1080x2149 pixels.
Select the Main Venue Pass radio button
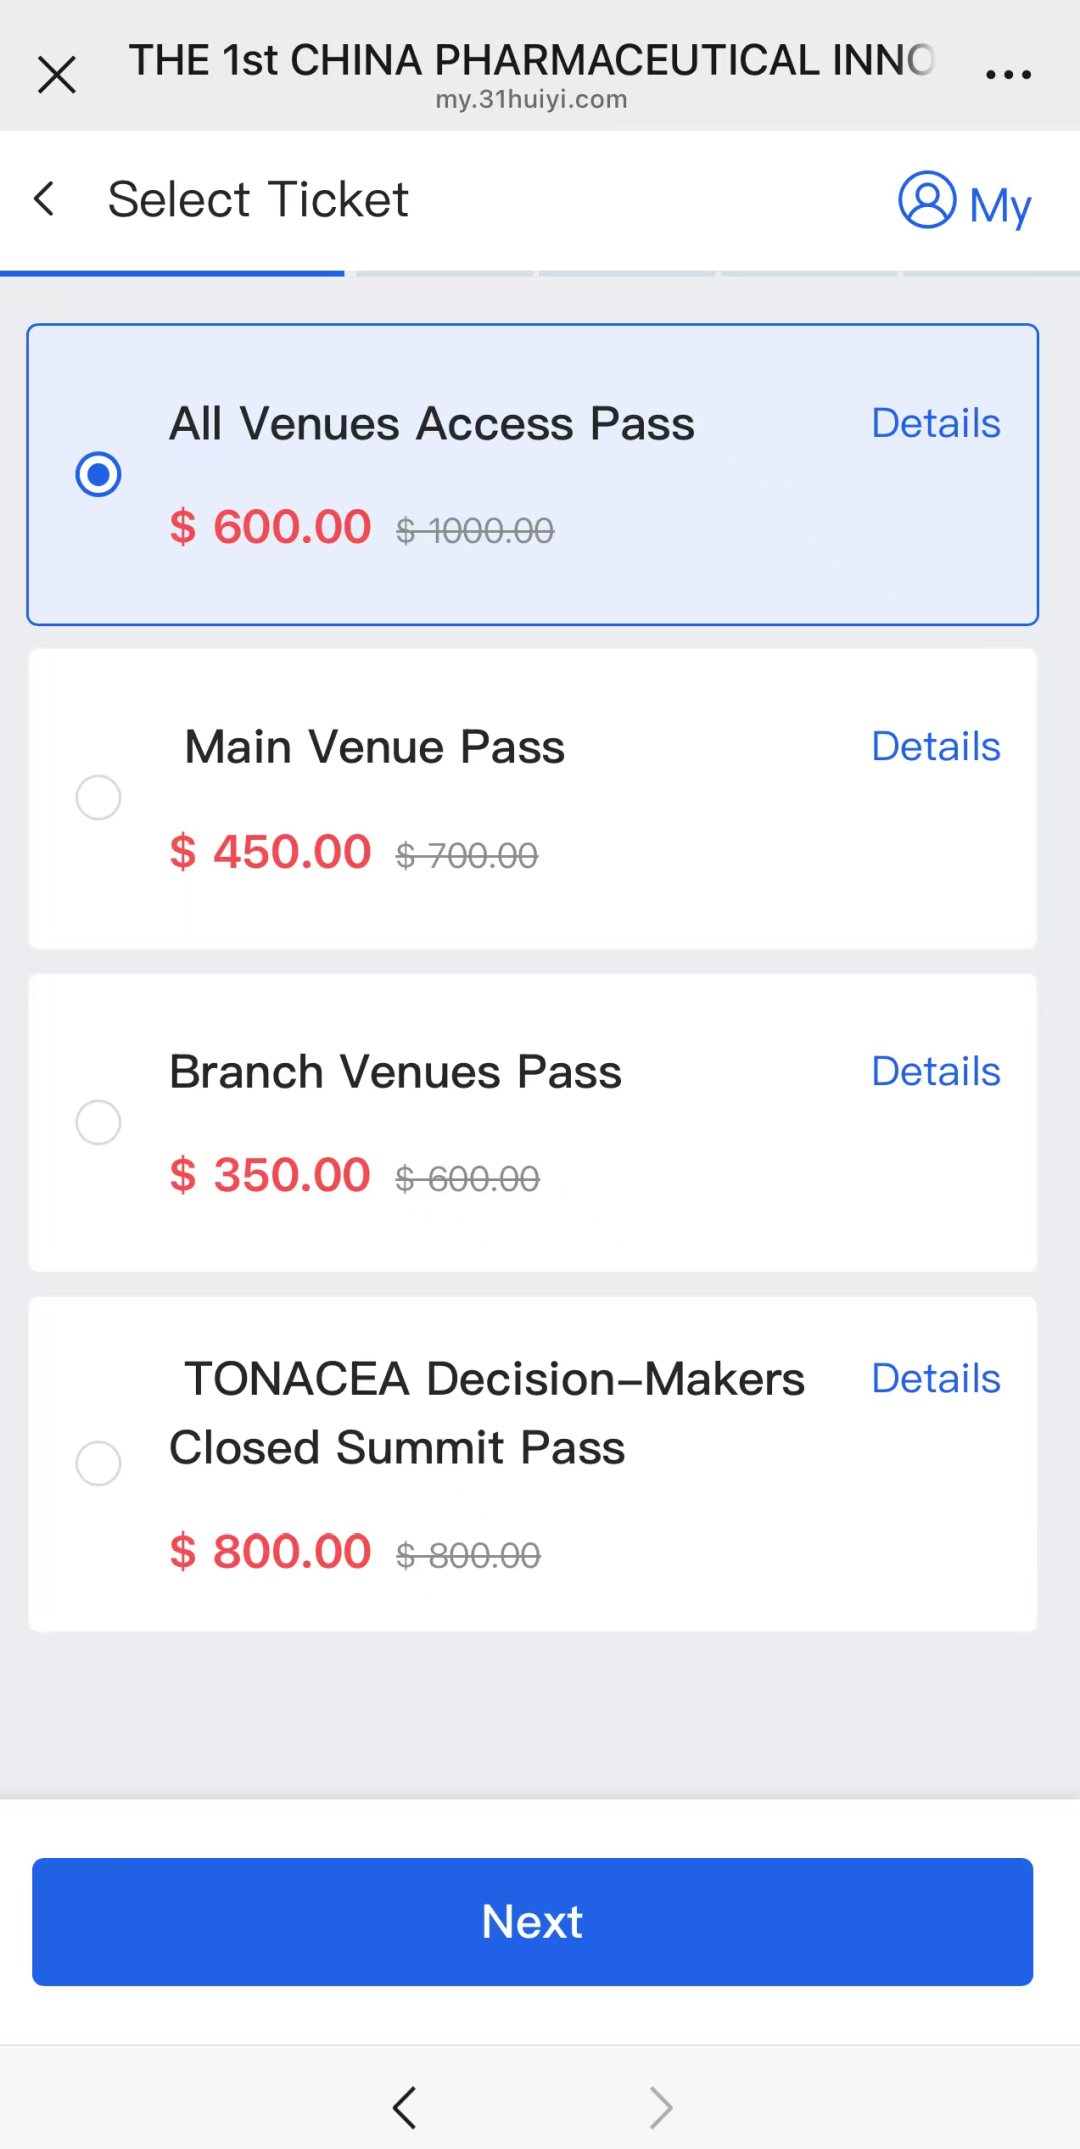pos(98,798)
